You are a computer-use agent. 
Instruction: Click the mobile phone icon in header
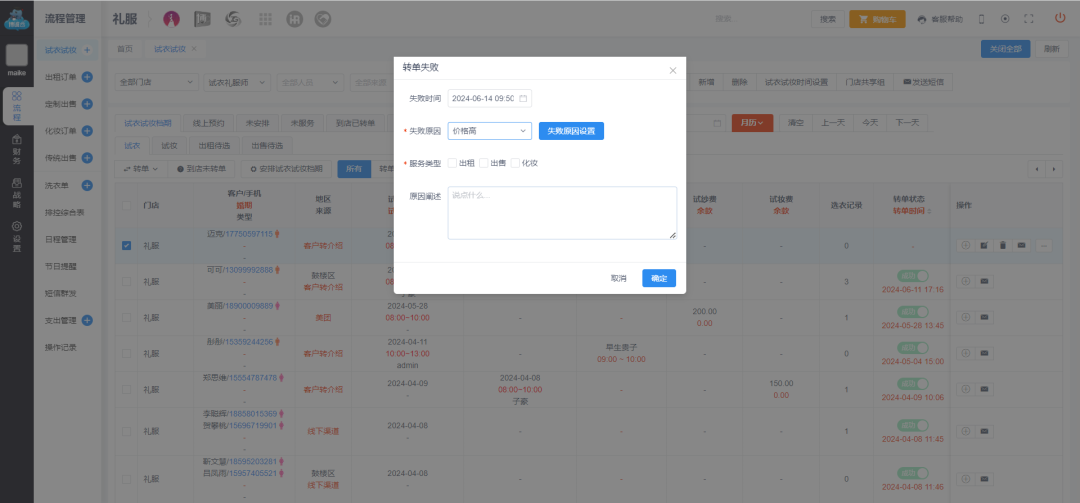coord(982,19)
